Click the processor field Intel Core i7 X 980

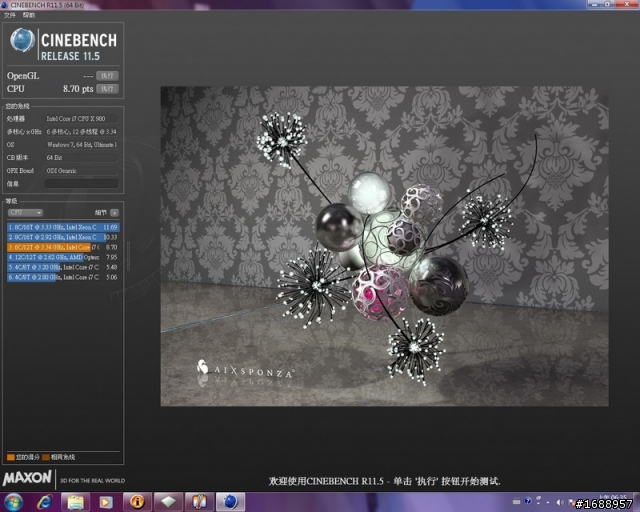(x=82, y=118)
